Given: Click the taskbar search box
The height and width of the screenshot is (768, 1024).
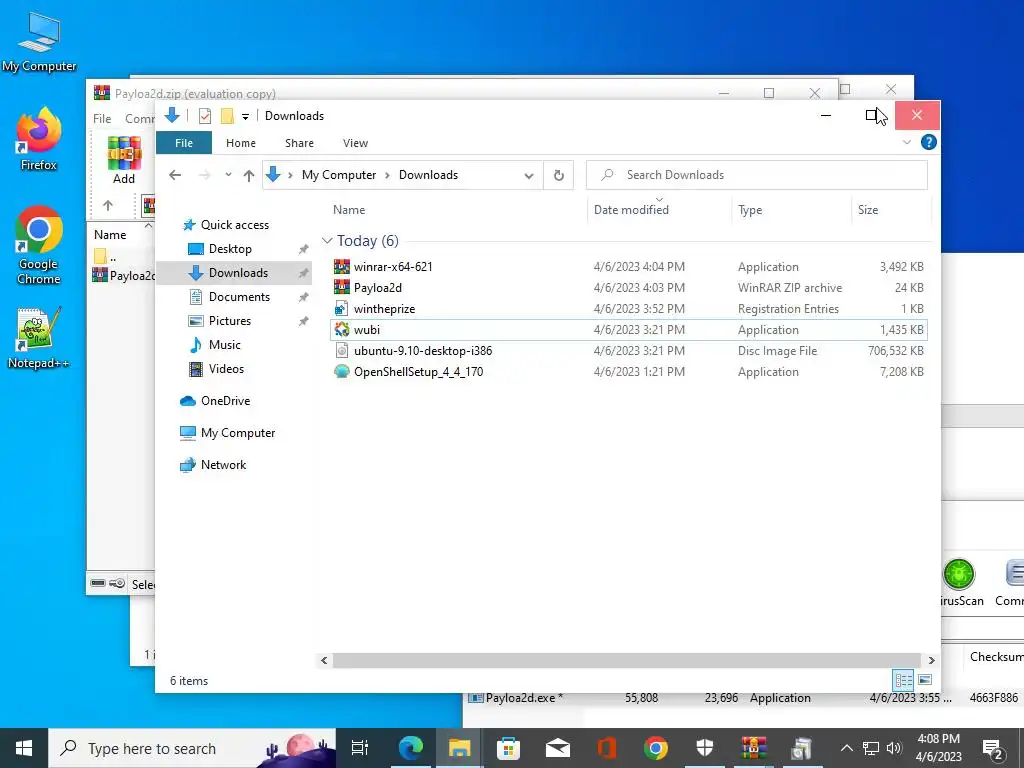Looking at the screenshot, I should [x=192, y=748].
